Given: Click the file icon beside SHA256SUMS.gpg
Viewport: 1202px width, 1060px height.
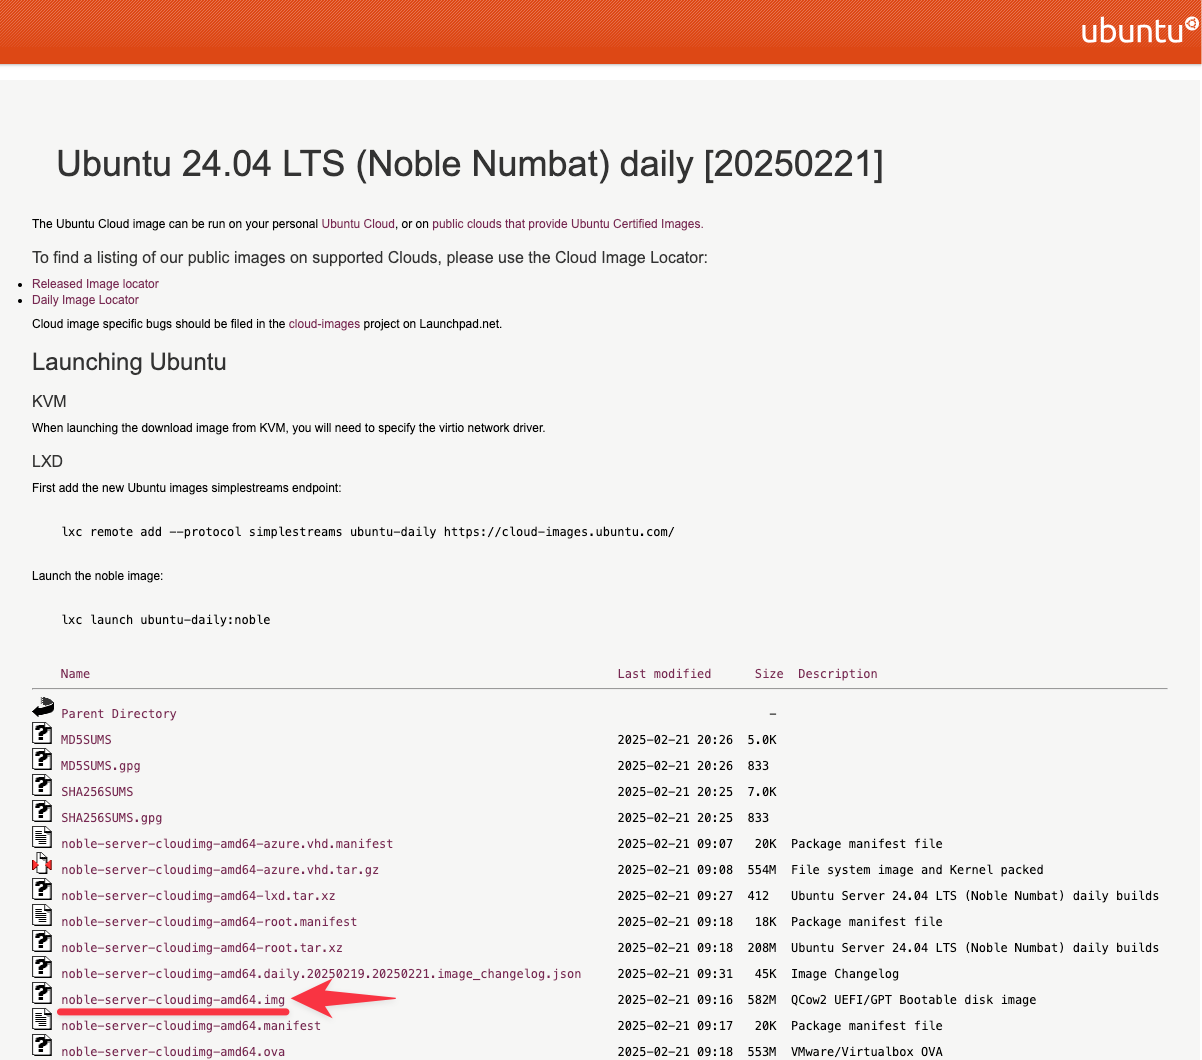Looking at the screenshot, I should point(42,811).
